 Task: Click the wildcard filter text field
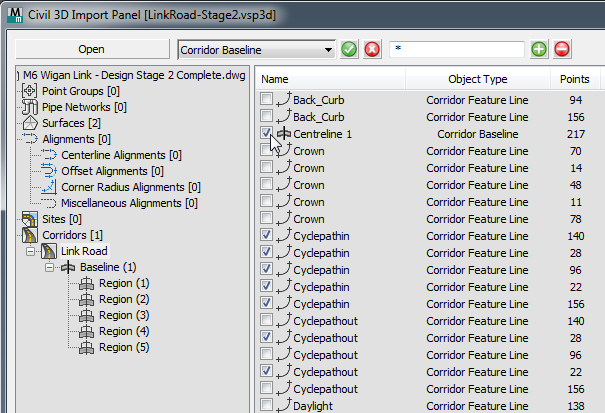457,49
